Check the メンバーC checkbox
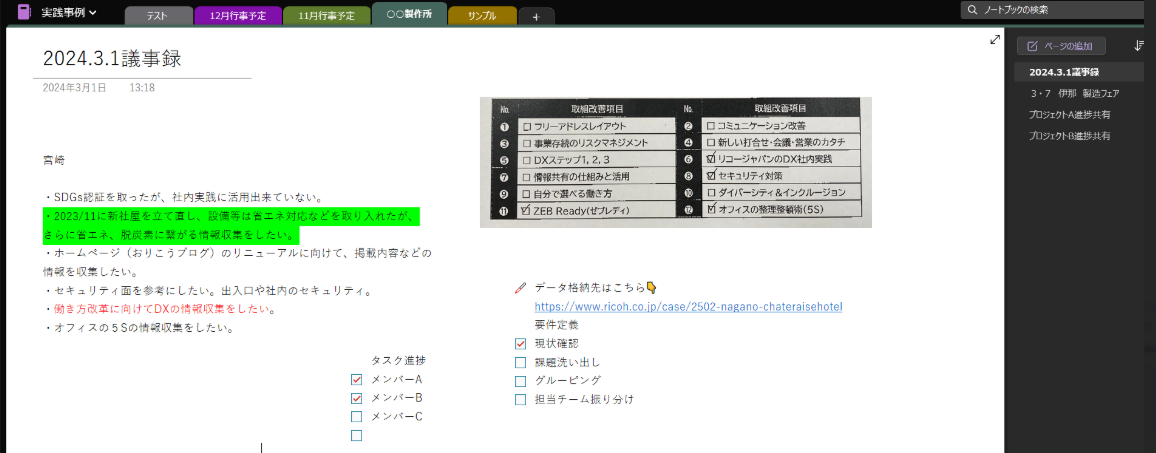 (x=357, y=417)
